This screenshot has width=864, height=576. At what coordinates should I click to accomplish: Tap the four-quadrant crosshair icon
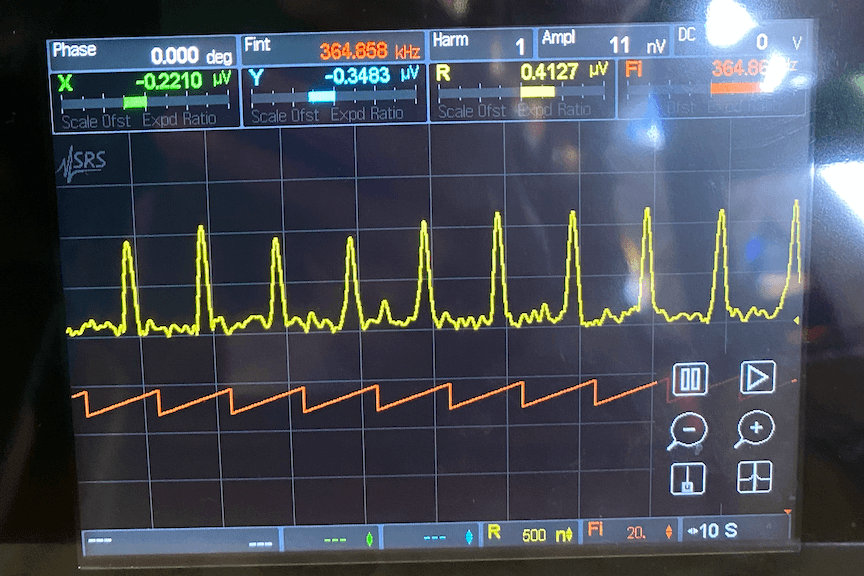[755, 478]
